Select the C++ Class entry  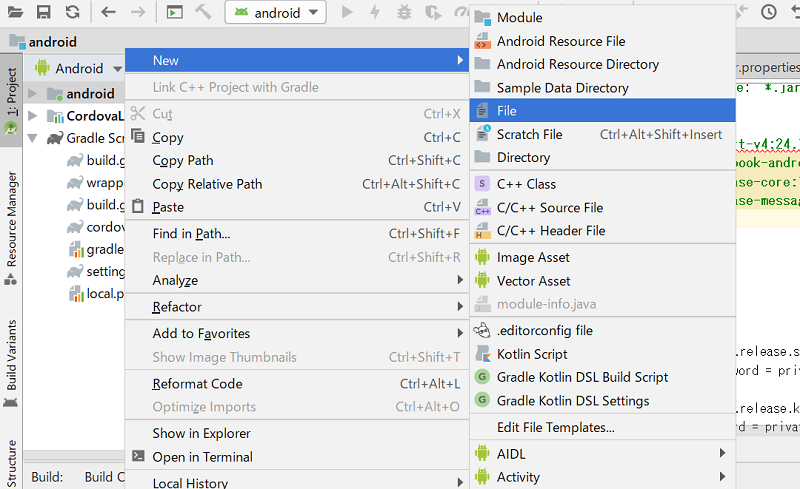526,184
